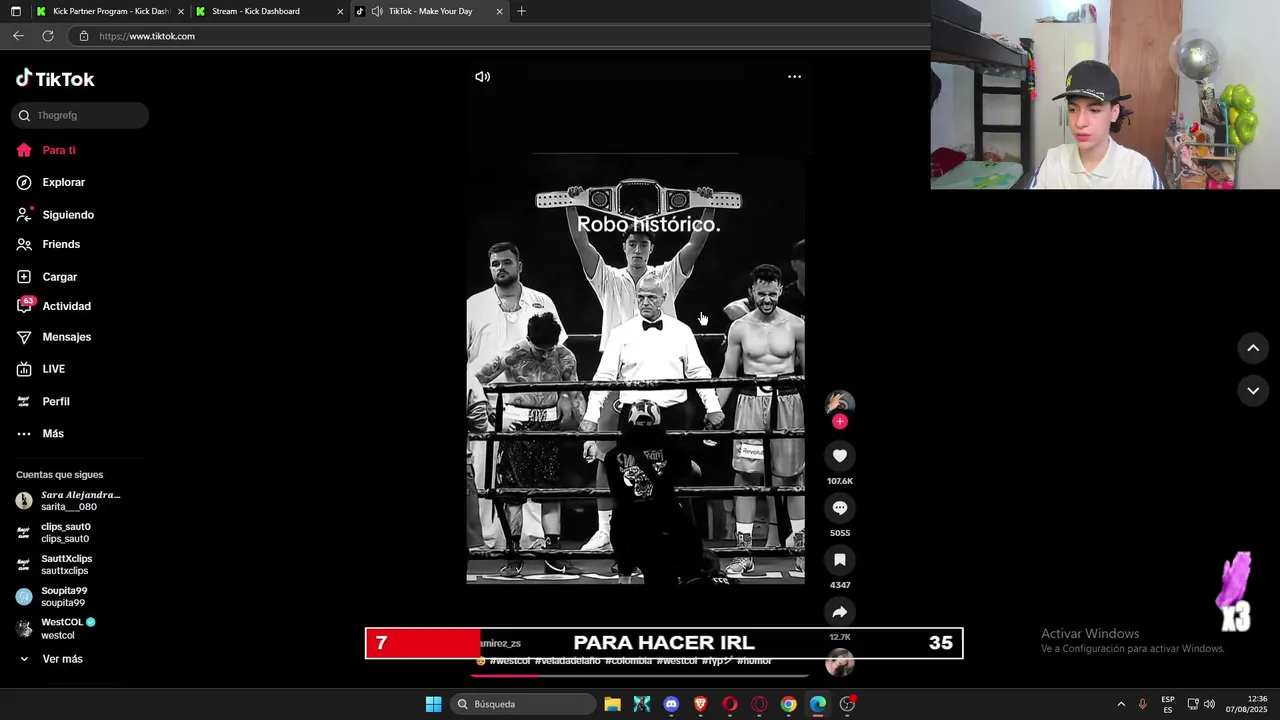Open Google Chrome from taskbar
The height and width of the screenshot is (720, 1280).
point(788,704)
